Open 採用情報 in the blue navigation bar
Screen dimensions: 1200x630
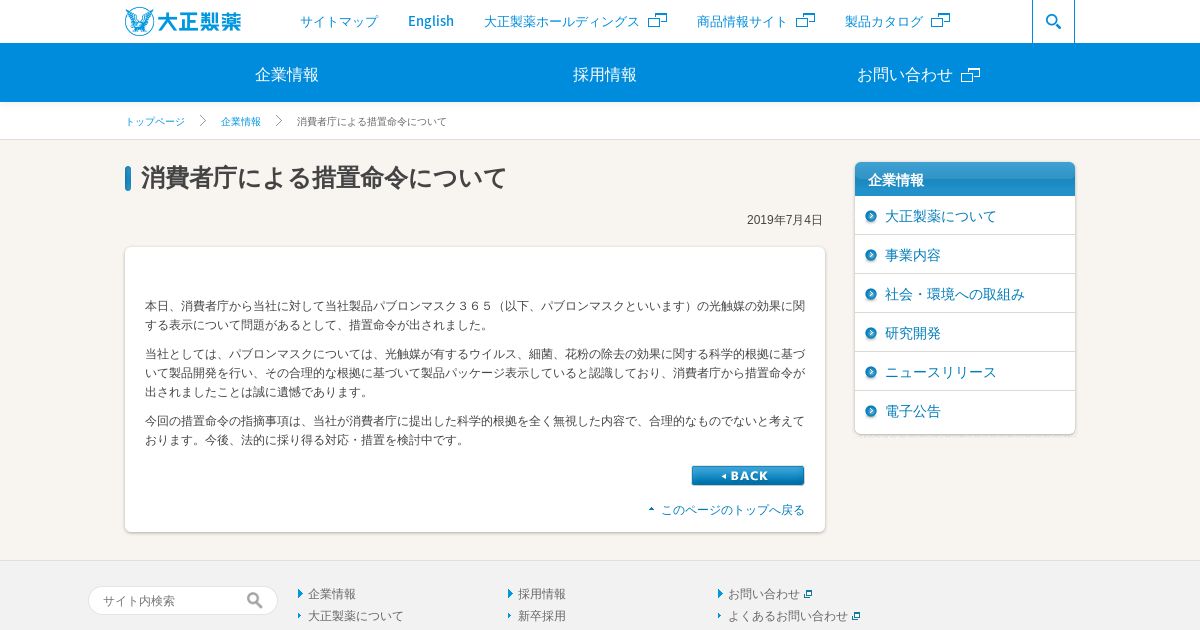[x=605, y=74]
